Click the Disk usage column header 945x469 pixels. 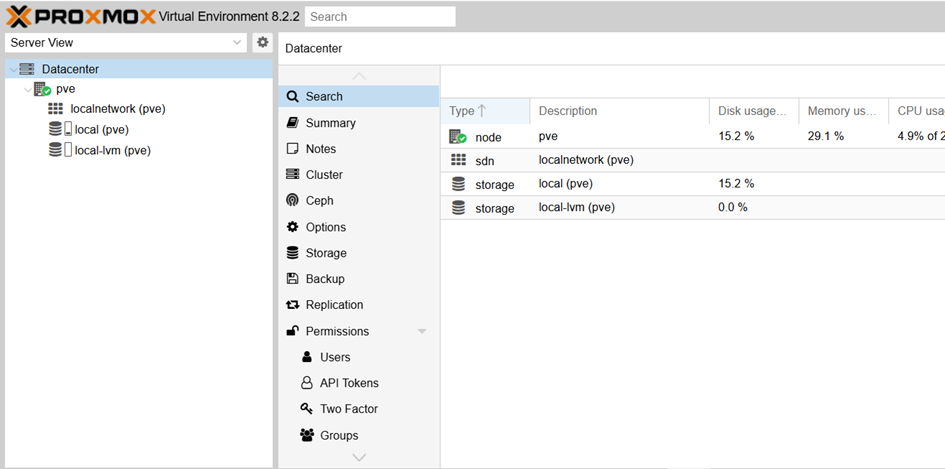[x=754, y=111]
